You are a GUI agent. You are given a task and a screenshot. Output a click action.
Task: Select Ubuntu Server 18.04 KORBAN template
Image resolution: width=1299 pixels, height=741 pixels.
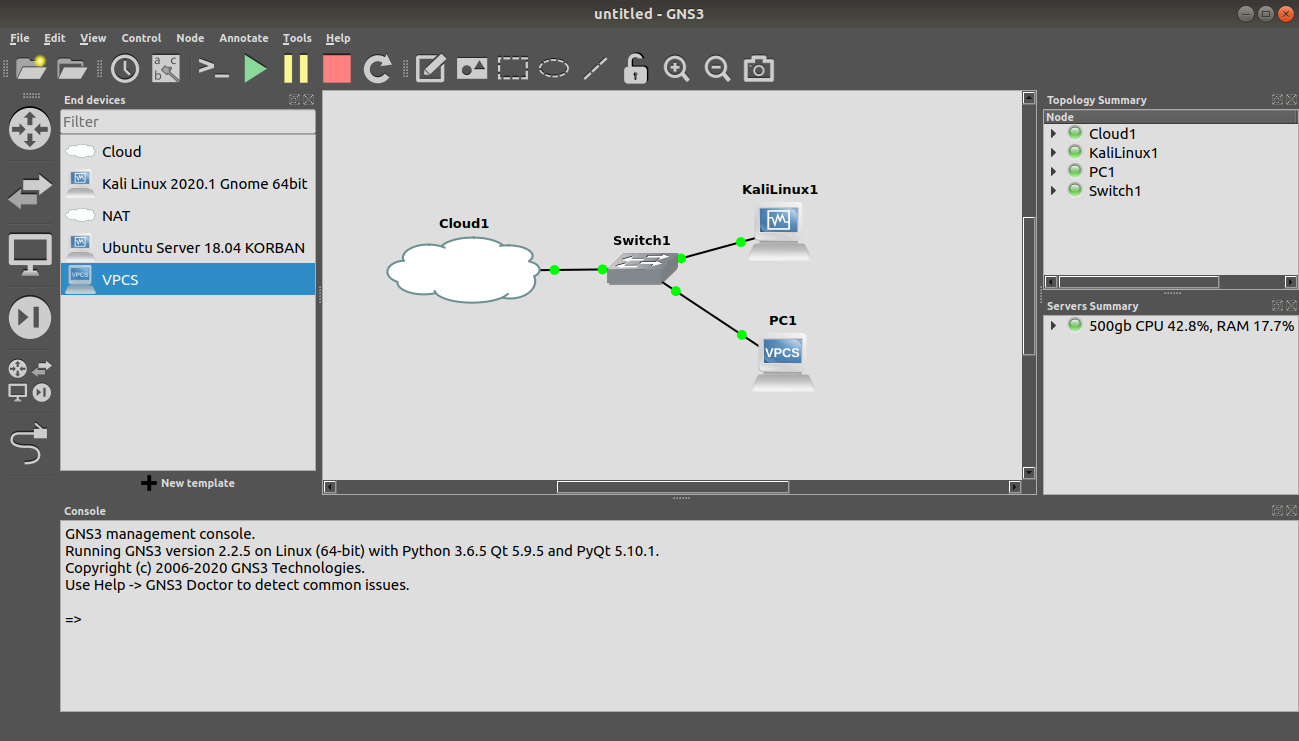click(203, 248)
